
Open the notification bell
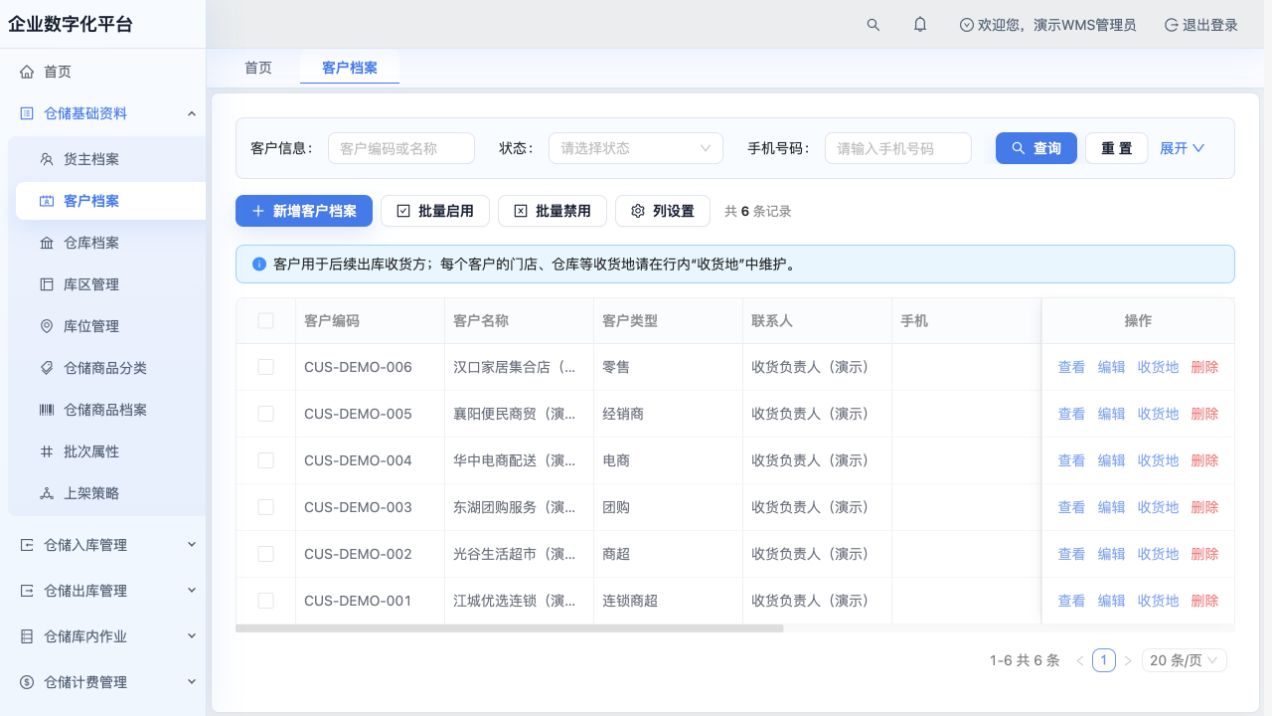coord(920,25)
